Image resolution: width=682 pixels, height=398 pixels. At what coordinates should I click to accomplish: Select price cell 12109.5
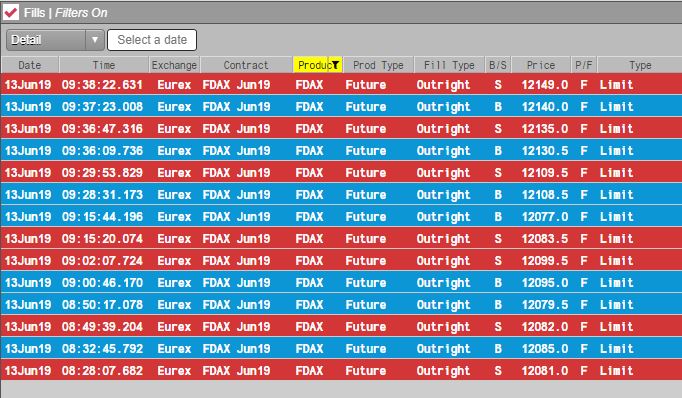(545, 172)
